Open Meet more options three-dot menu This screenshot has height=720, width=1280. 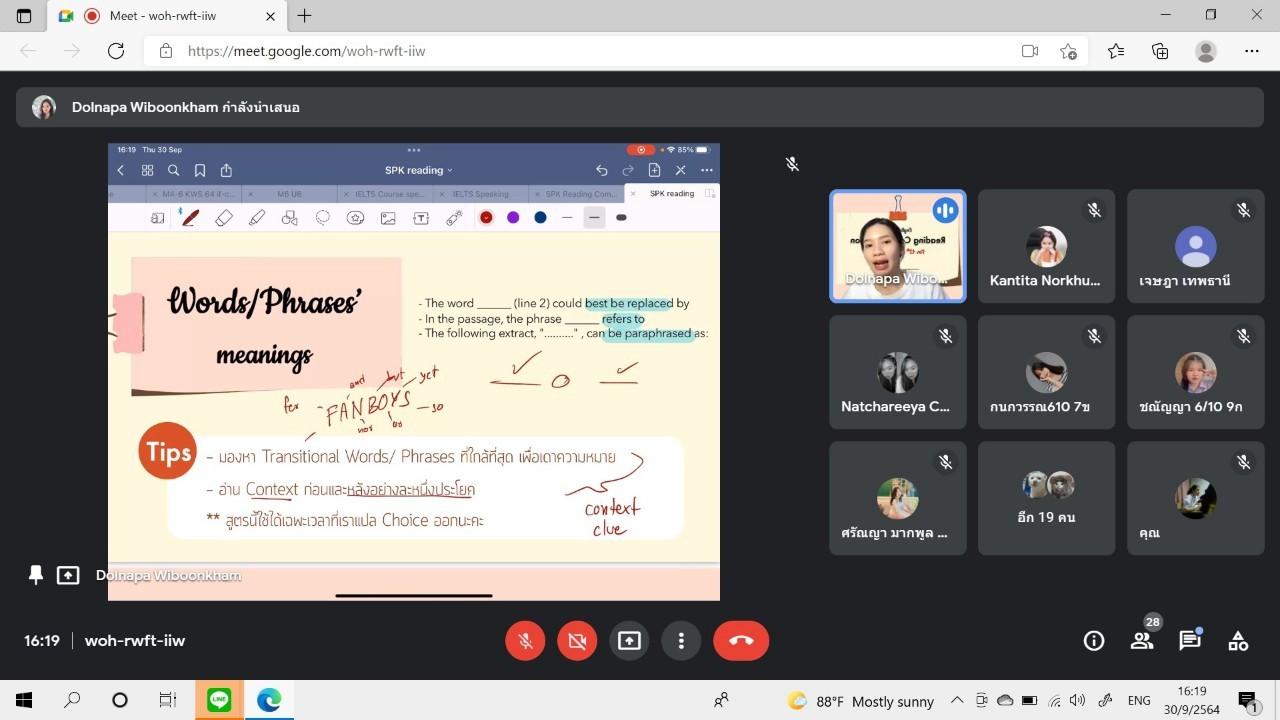(x=681, y=641)
